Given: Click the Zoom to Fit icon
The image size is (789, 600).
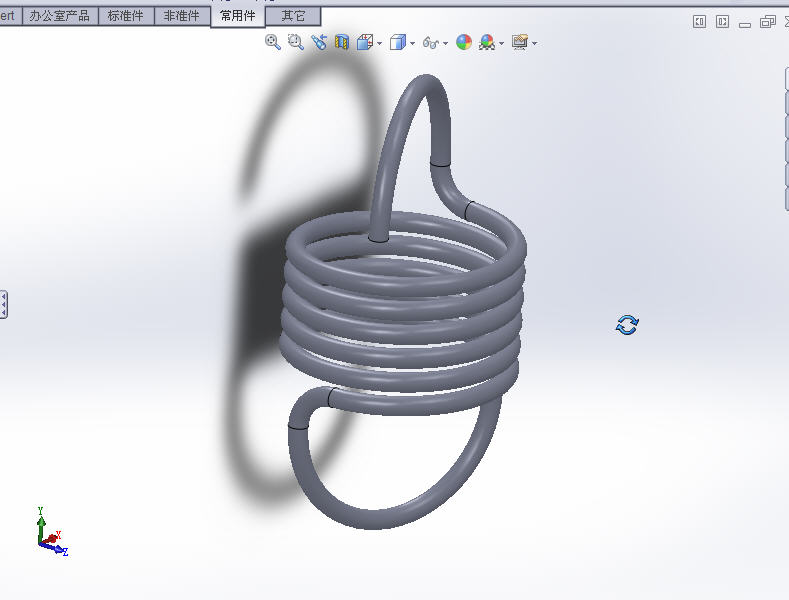Looking at the screenshot, I should pos(273,42).
